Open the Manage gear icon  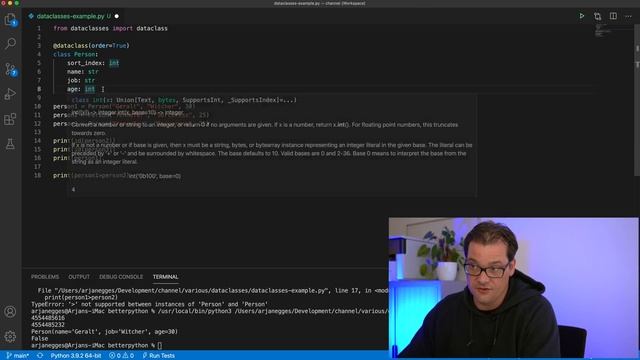pos(10,336)
